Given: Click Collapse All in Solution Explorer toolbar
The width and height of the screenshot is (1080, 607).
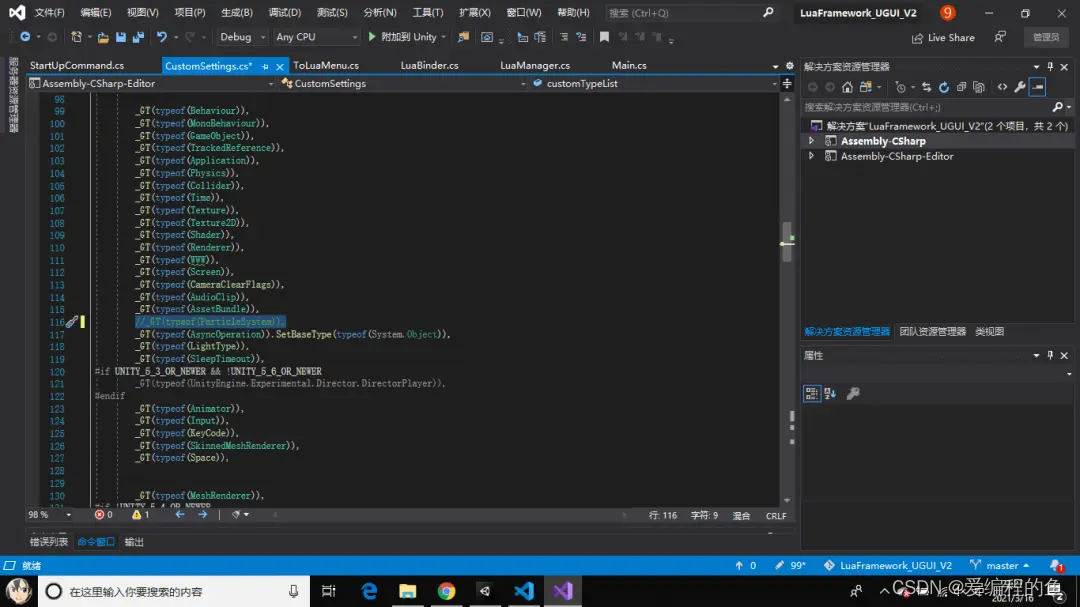Looking at the screenshot, I should (x=962, y=87).
